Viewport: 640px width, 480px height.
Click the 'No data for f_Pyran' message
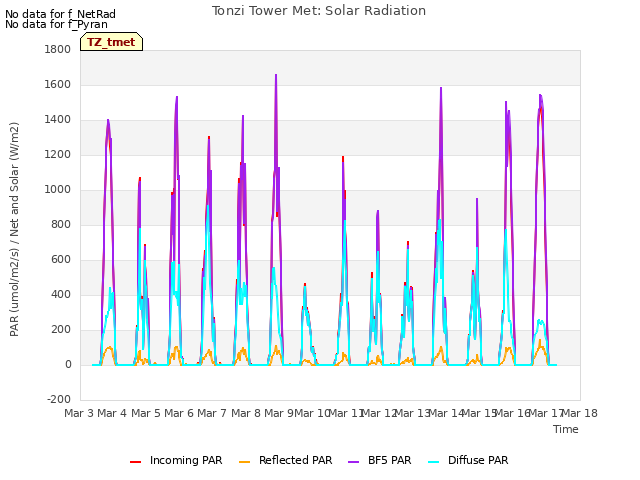tap(56, 24)
